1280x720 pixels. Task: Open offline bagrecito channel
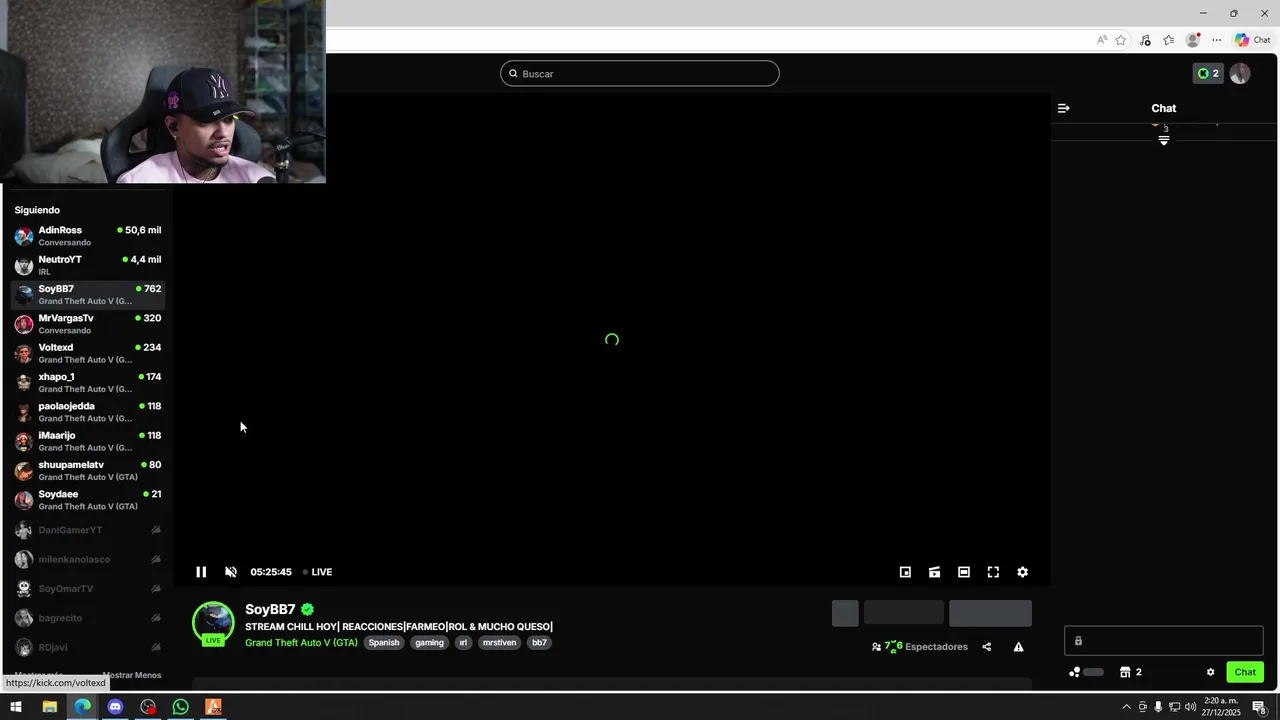88,618
